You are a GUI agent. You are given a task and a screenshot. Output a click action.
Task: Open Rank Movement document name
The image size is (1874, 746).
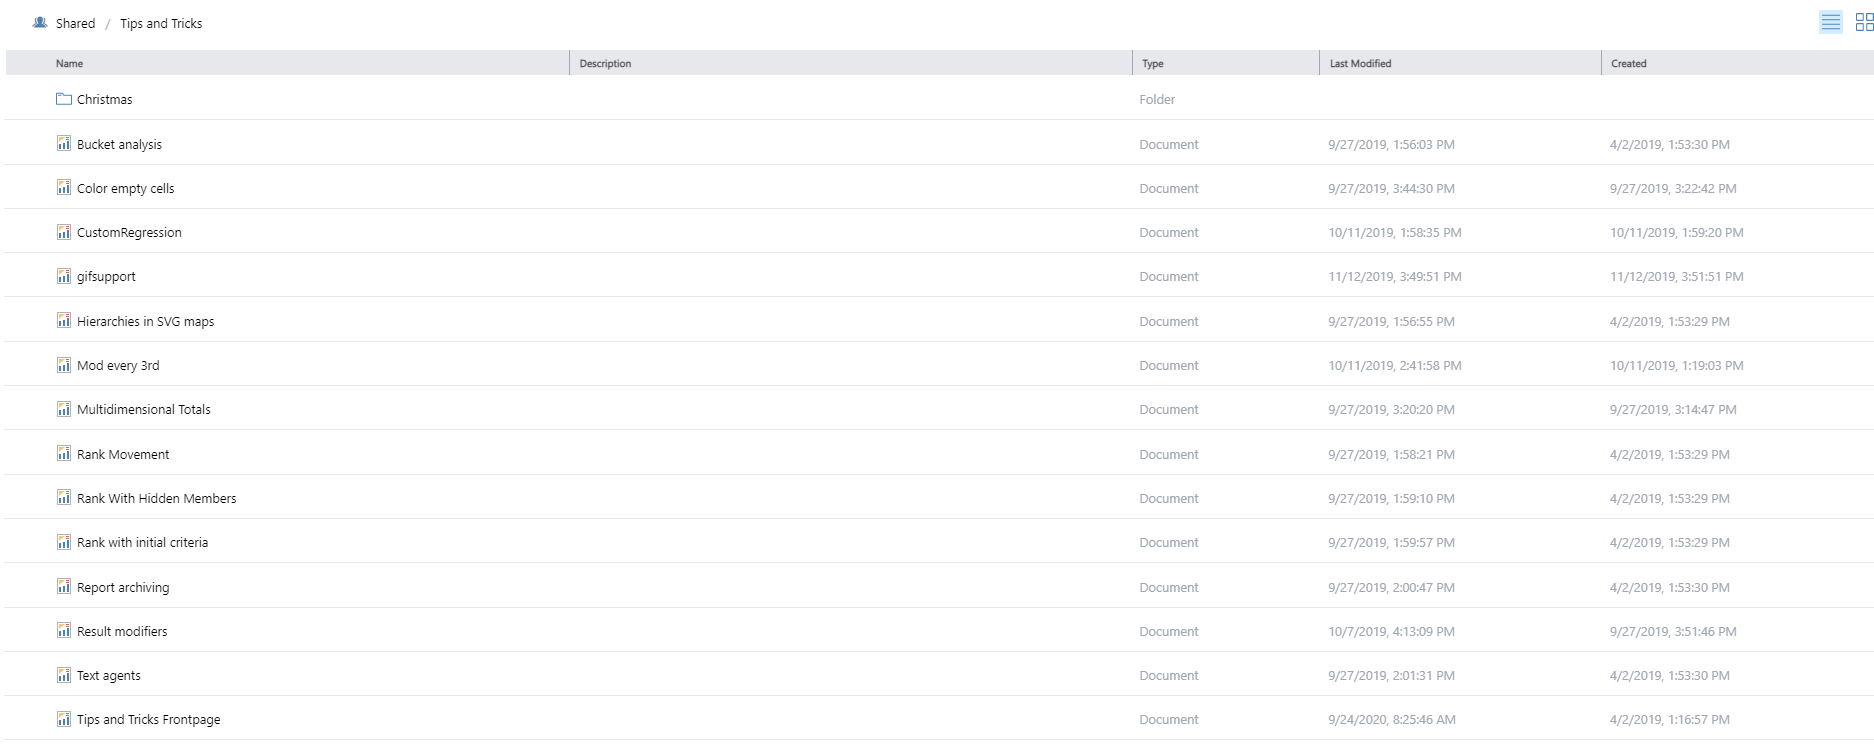click(123, 454)
